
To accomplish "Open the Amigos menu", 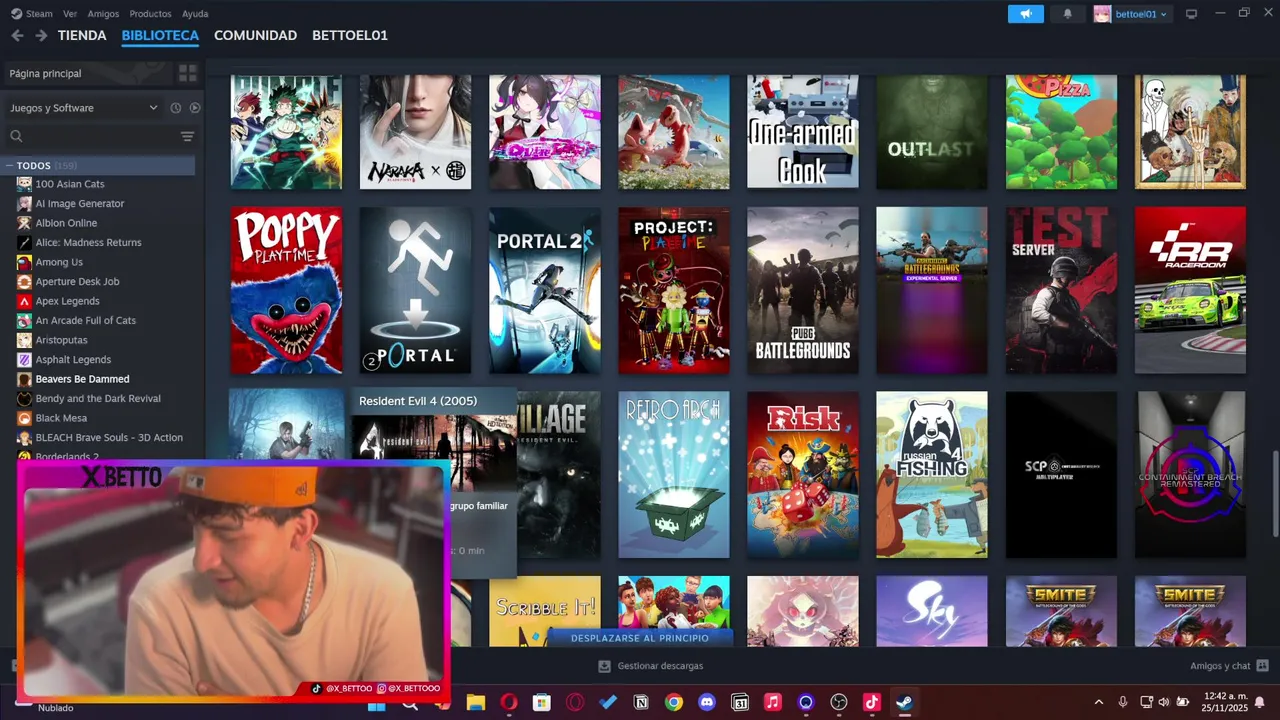I will point(103,14).
